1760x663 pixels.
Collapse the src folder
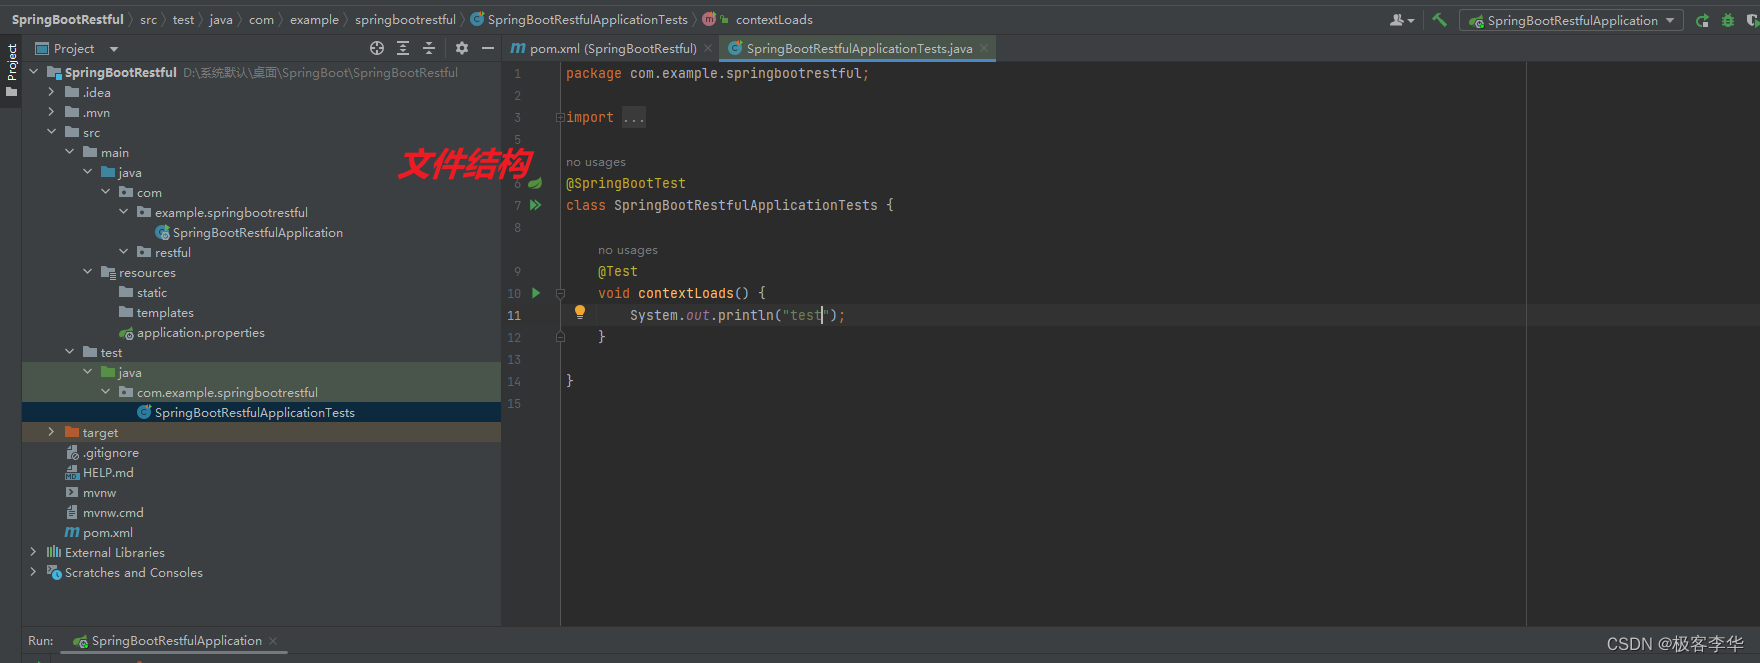(51, 132)
